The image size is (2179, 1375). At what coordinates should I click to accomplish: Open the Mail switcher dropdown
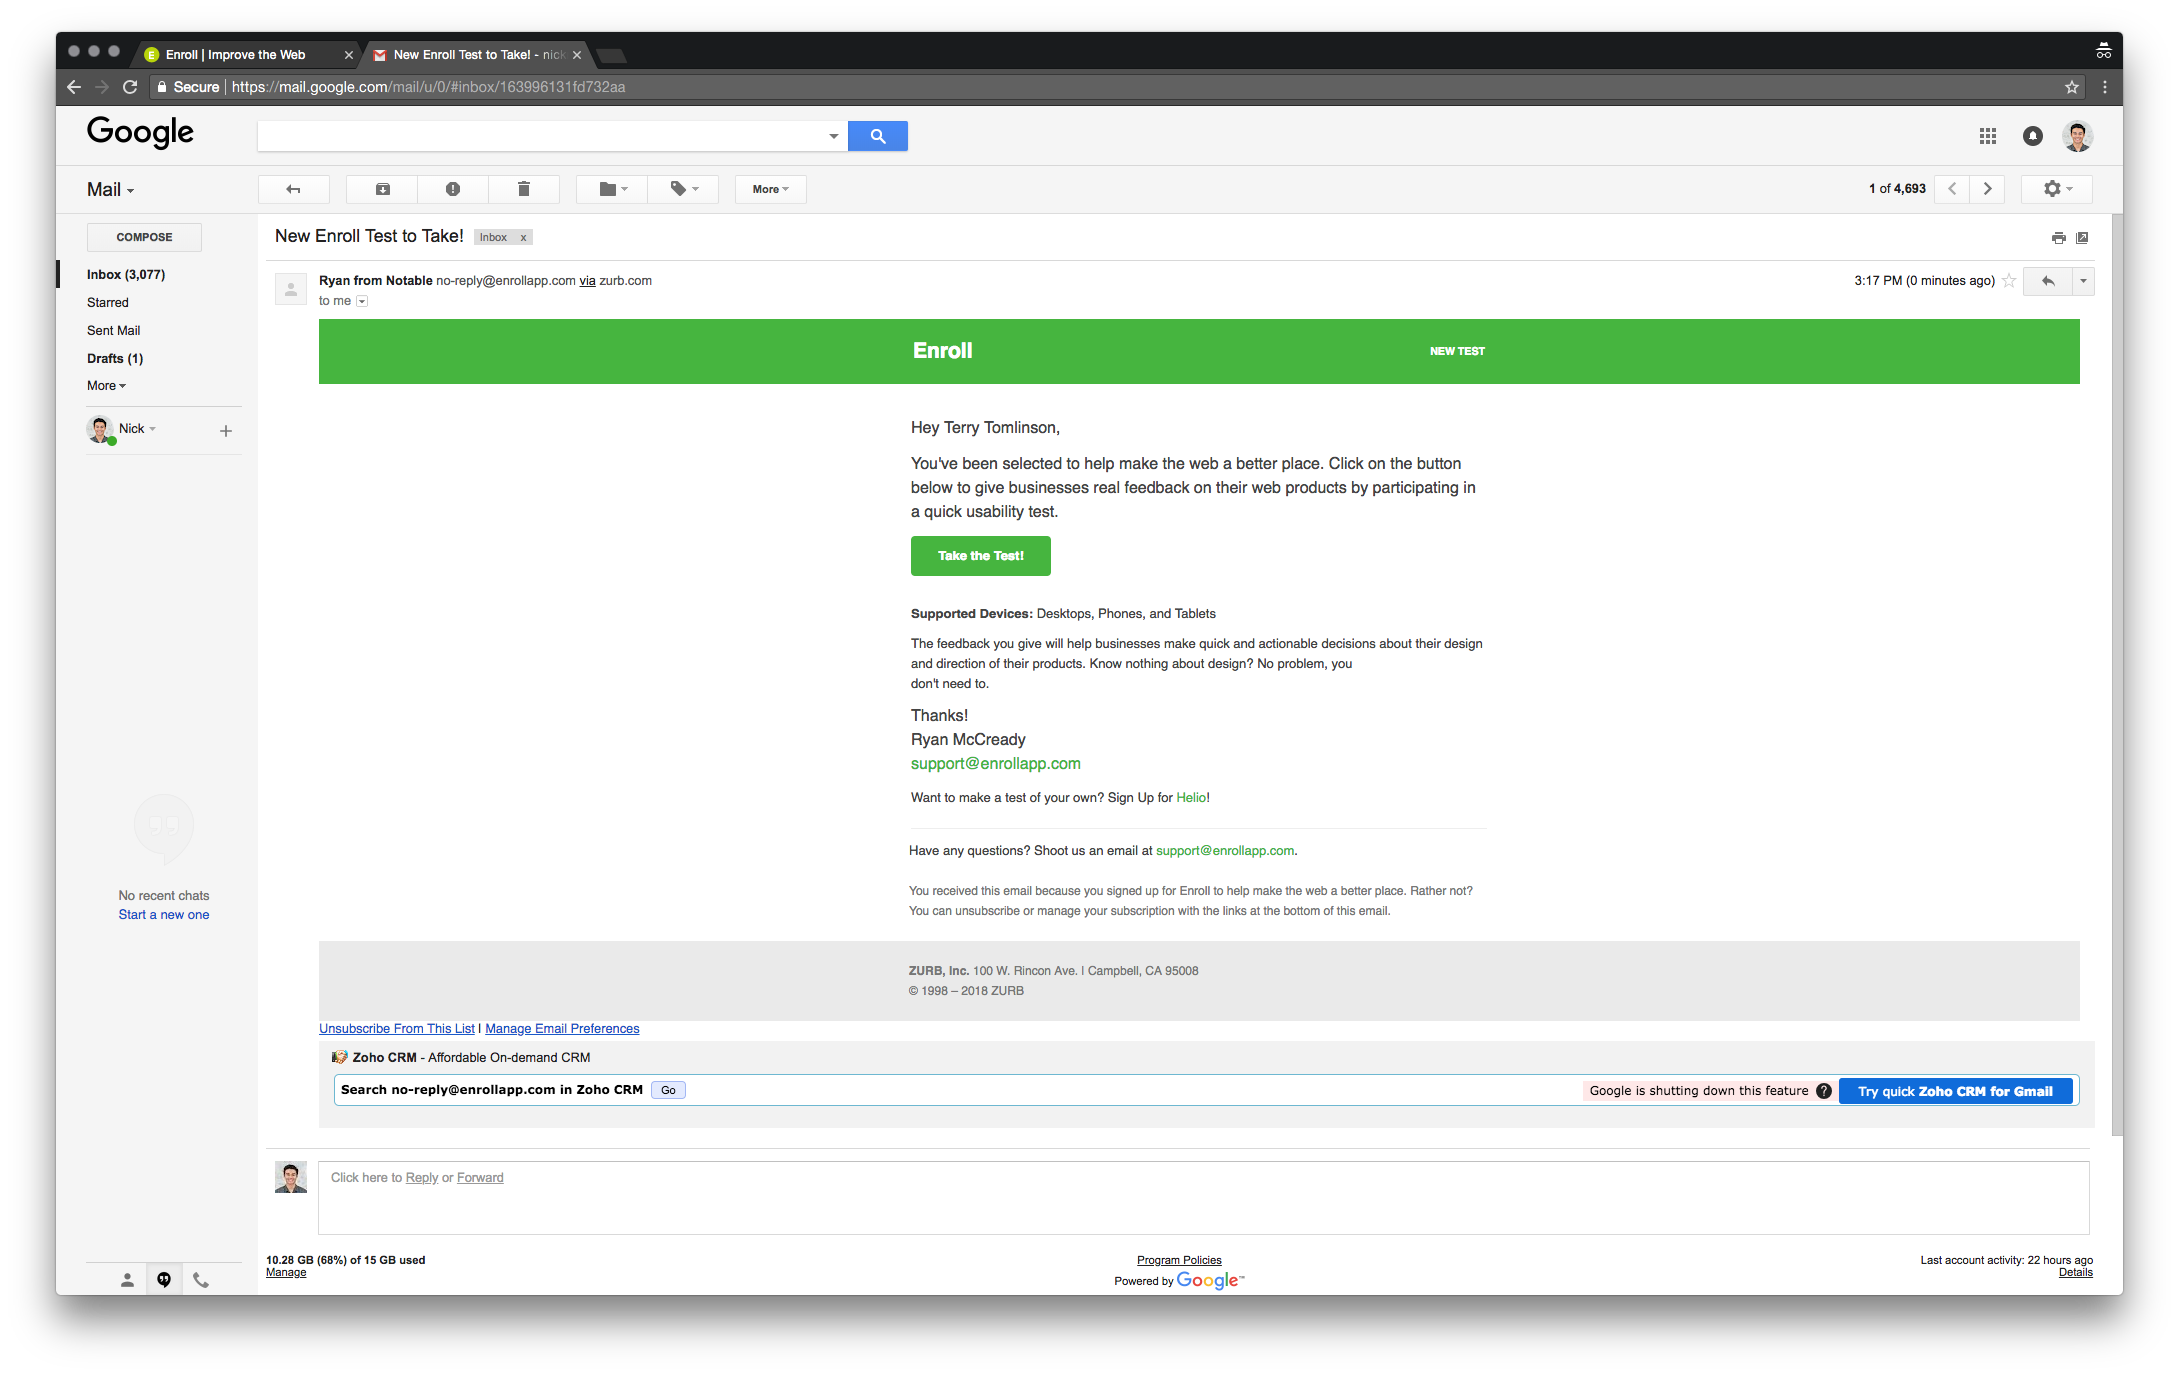pos(110,190)
